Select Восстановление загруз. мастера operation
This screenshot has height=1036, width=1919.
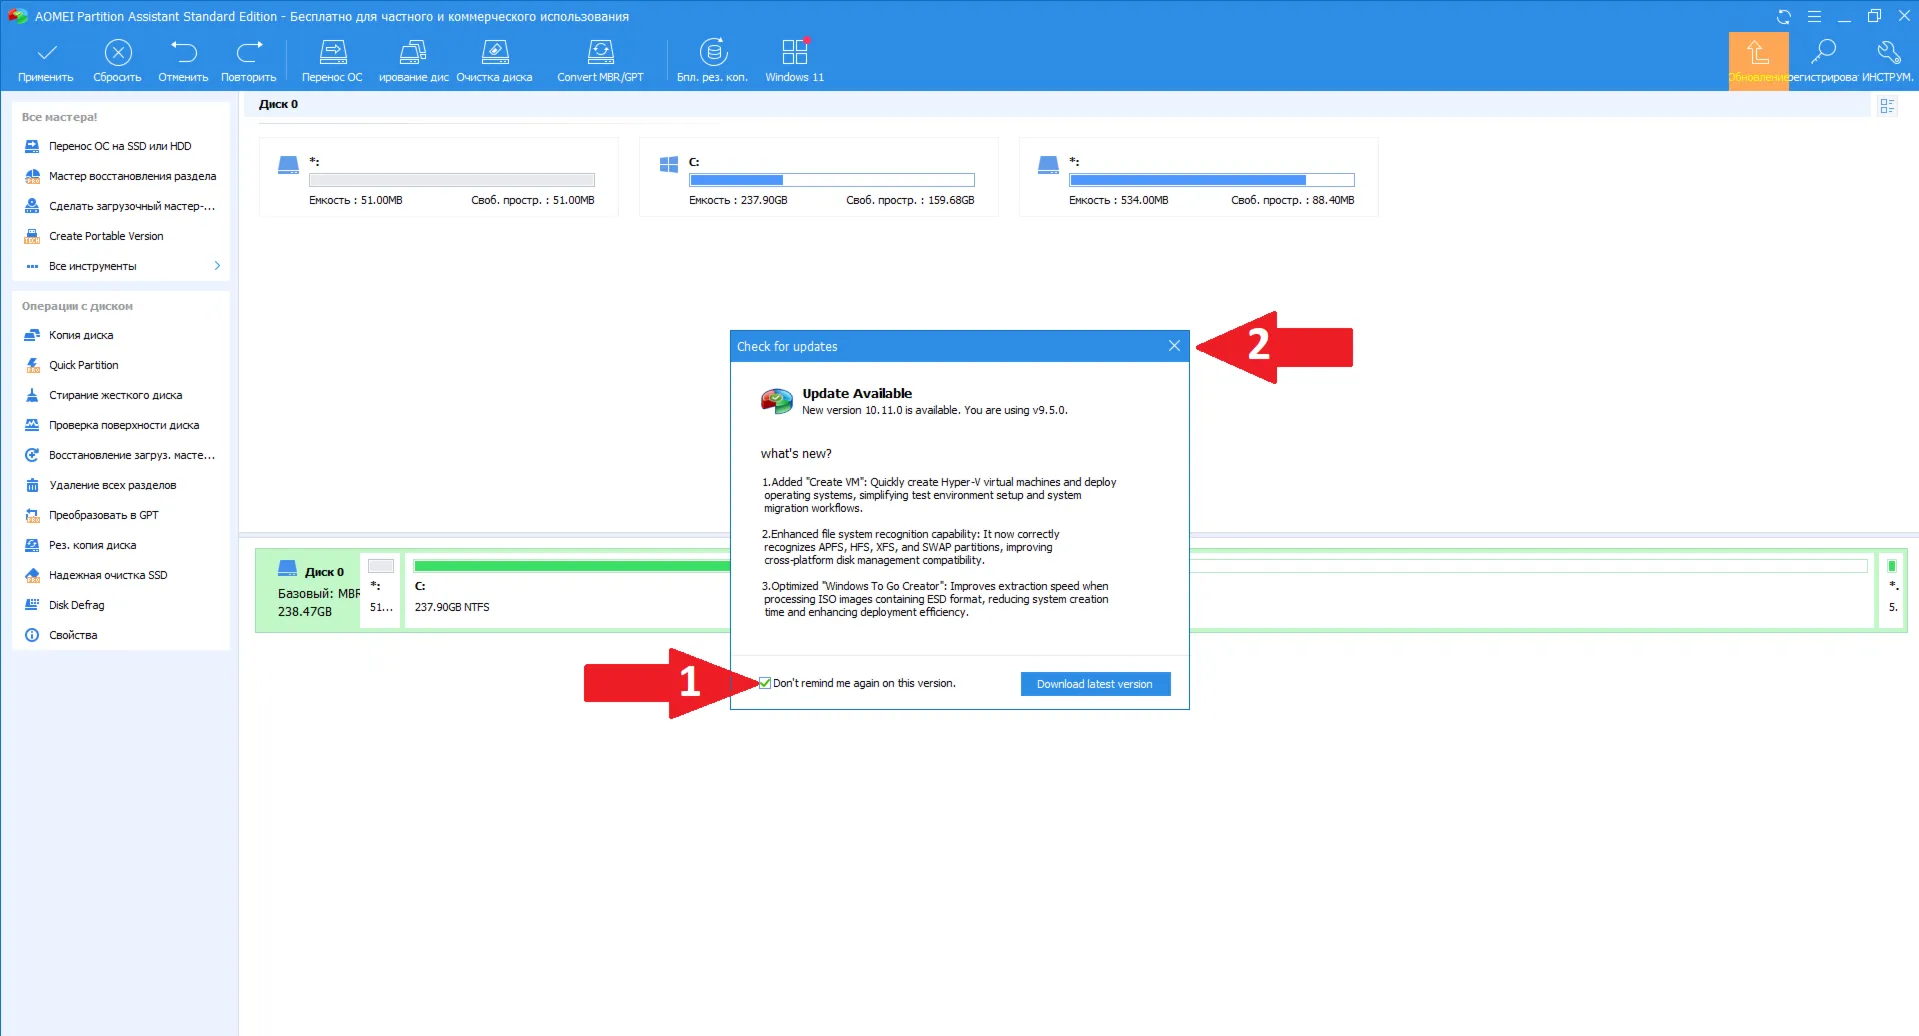[120, 455]
